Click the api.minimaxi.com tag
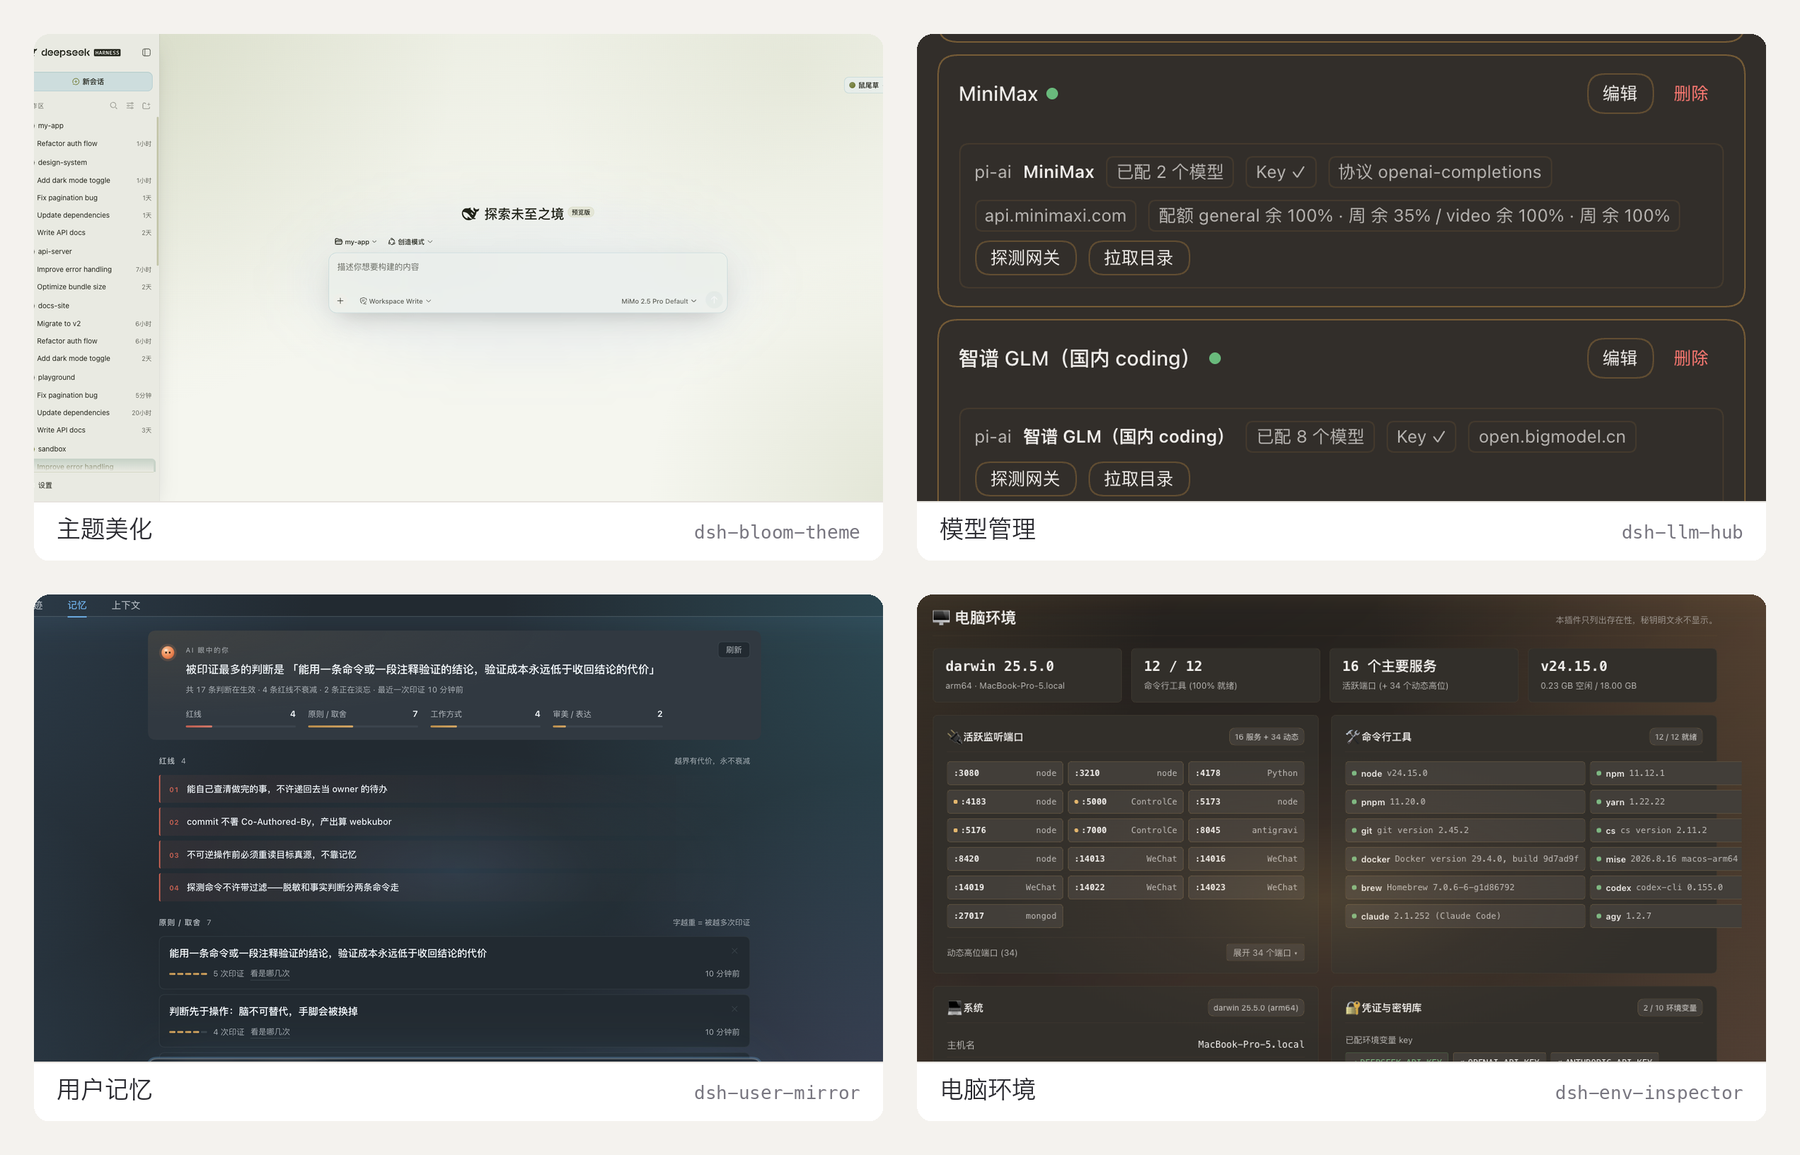 [x=1055, y=216]
